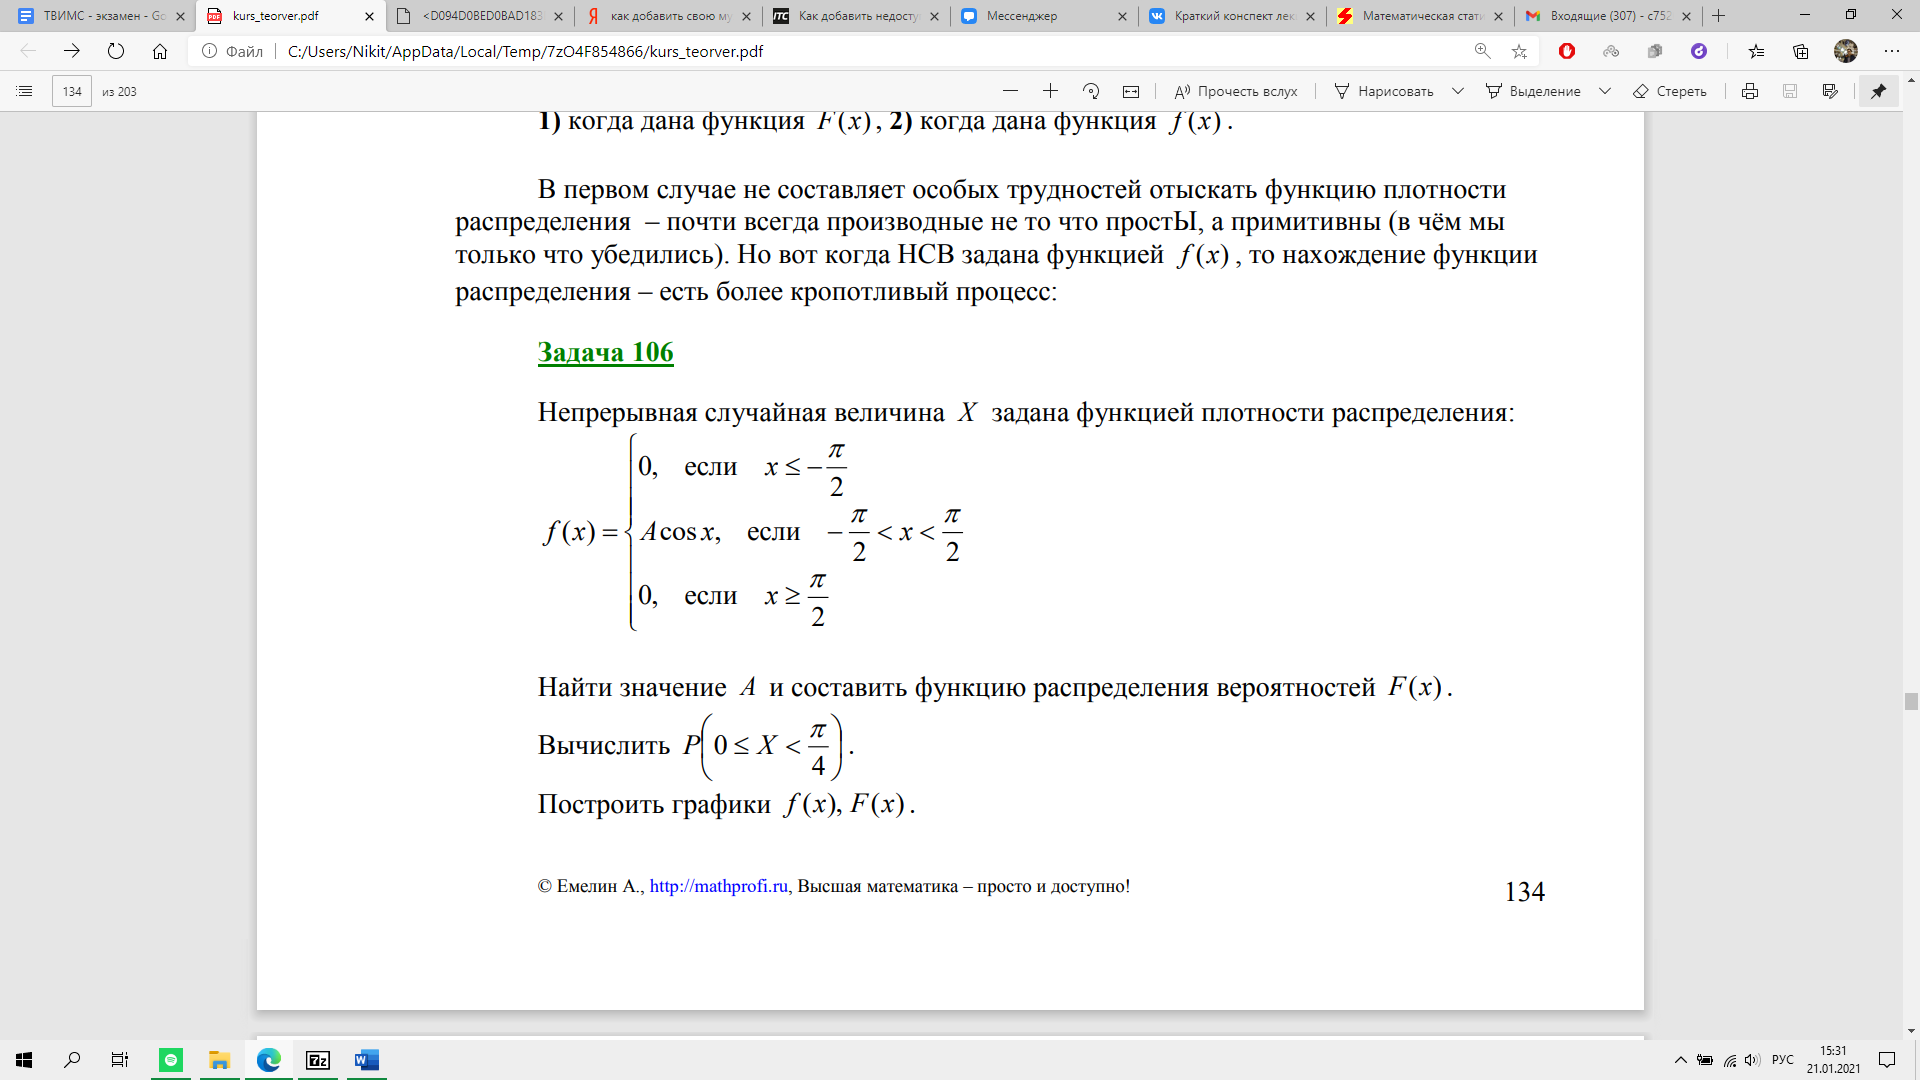
Task: Zoom out with the minus button in PDF toolbar
Action: click(1010, 91)
